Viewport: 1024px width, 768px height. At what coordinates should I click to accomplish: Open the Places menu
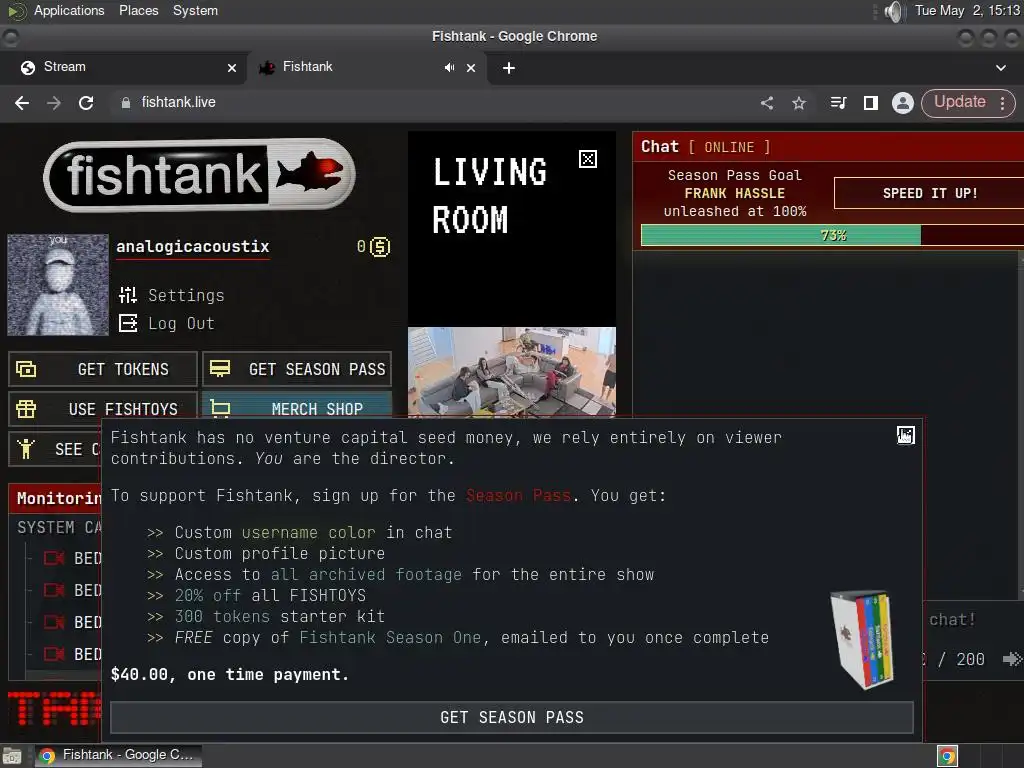point(138,10)
